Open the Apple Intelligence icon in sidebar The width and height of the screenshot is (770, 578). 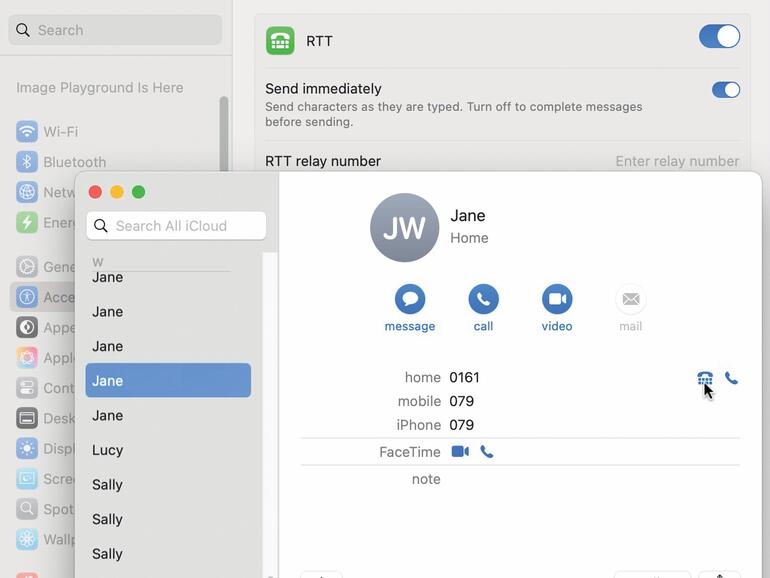tap(27, 358)
